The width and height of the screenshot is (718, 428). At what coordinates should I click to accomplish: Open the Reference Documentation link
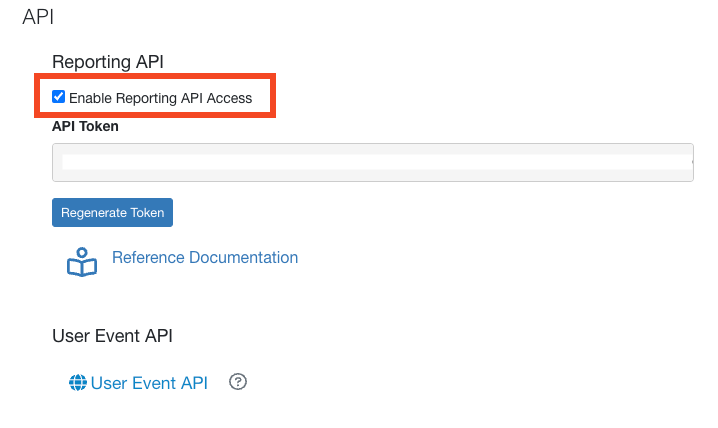[205, 257]
